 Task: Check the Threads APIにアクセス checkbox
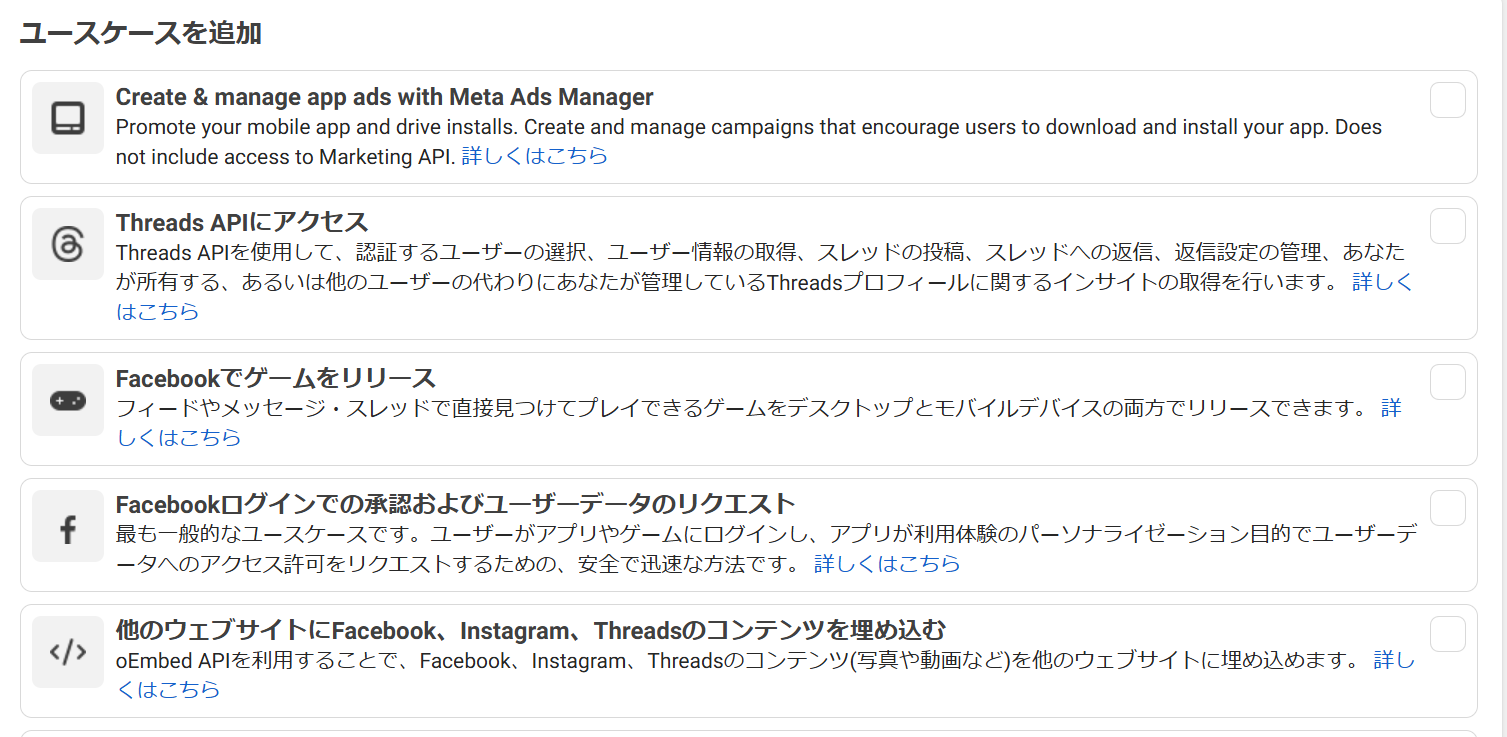pos(1447,226)
